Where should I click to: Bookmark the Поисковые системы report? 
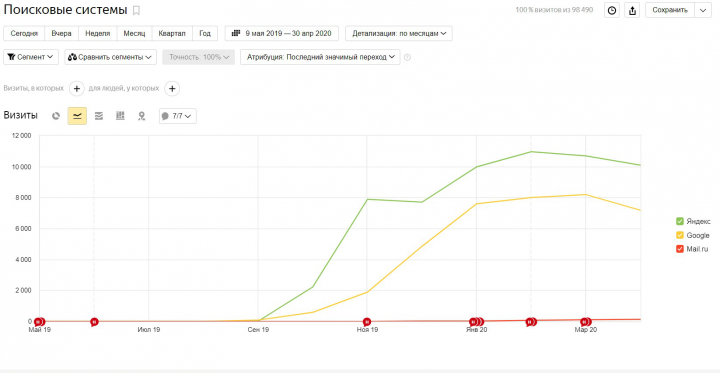pos(136,10)
